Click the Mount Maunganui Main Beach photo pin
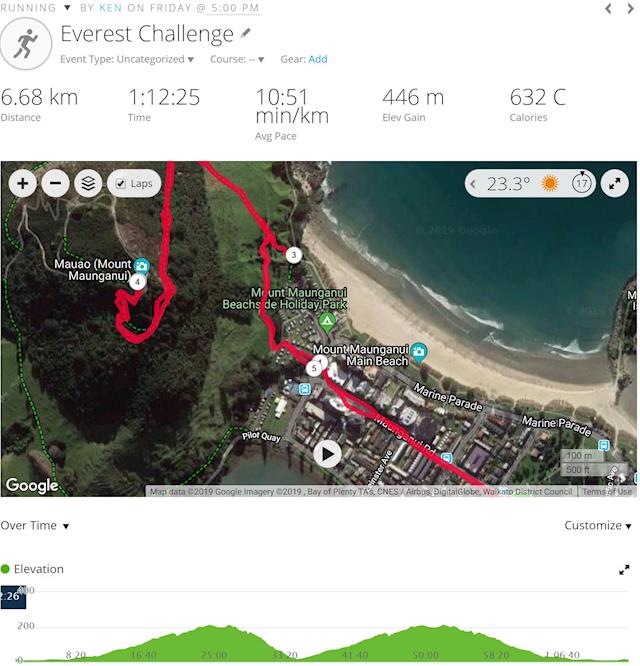 [419, 353]
